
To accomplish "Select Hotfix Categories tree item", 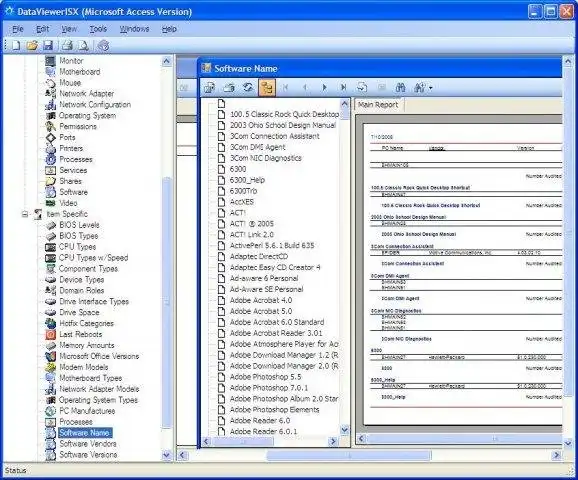I will coord(86,323).
